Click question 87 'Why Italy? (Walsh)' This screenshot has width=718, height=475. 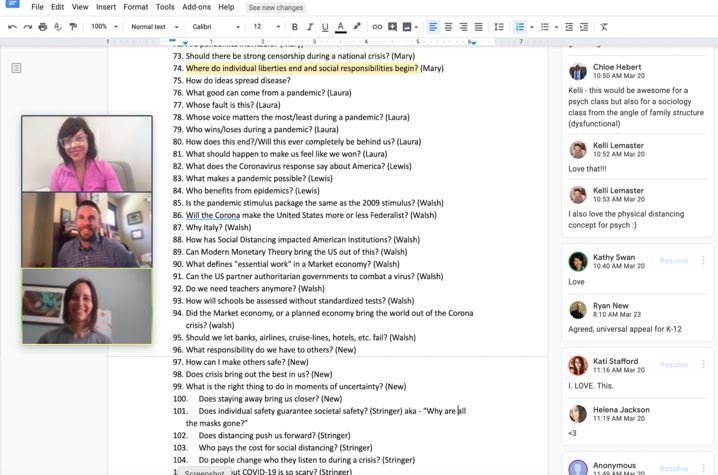pyautogui.click(x=218, y=228)
